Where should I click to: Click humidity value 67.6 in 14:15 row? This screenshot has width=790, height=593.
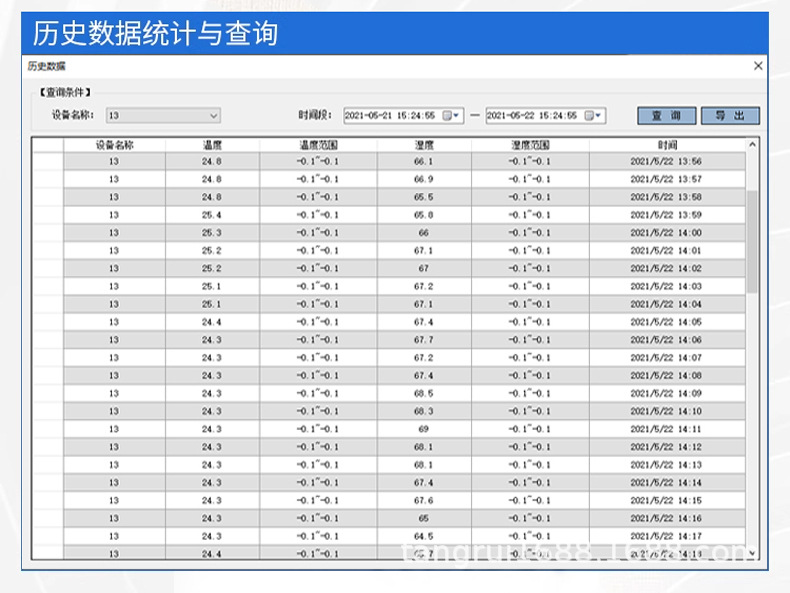[424, 501]
